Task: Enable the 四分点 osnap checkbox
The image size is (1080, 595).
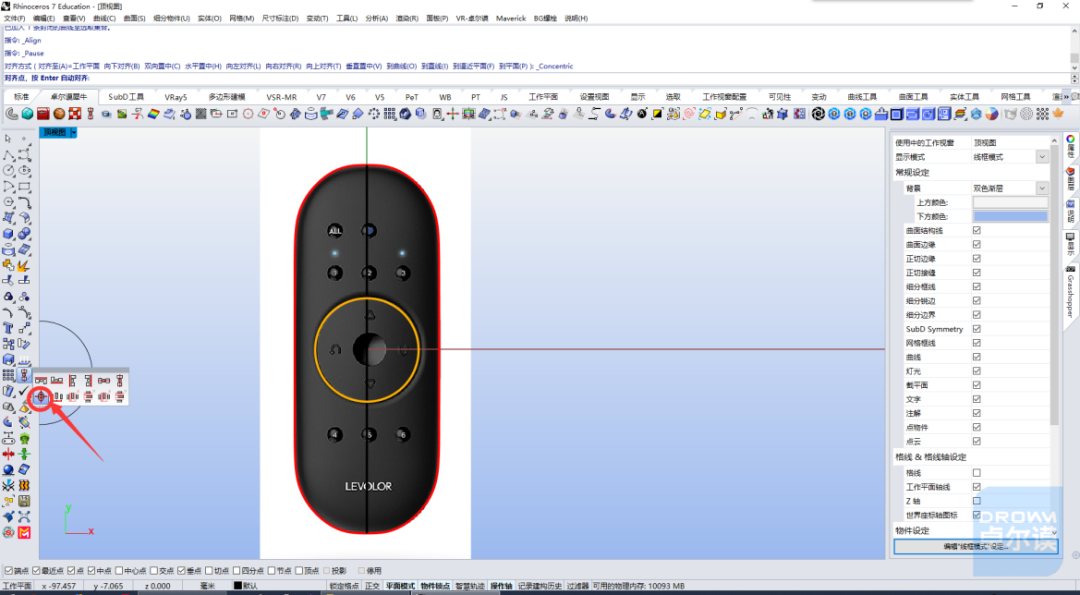Action: click(237, 571)
